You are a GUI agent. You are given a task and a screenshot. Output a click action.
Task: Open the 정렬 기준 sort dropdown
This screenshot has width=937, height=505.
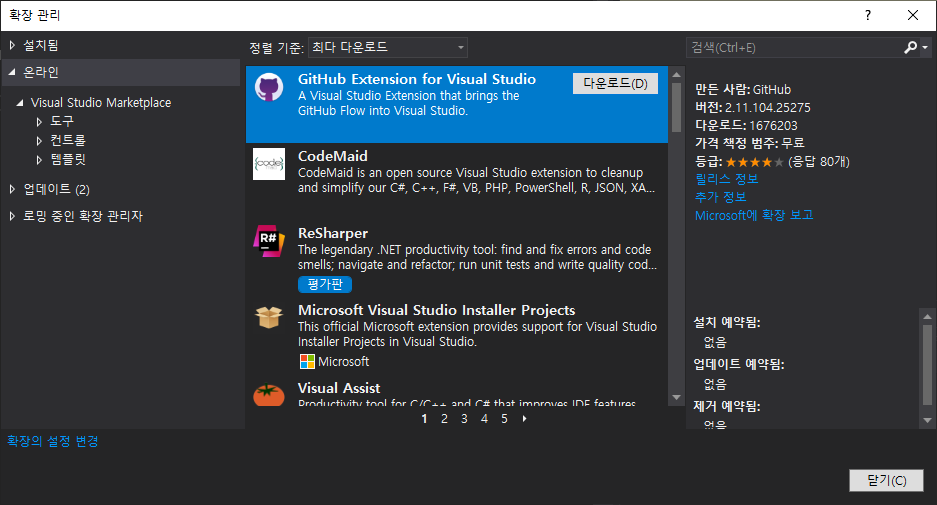click(x=387, y=47)
